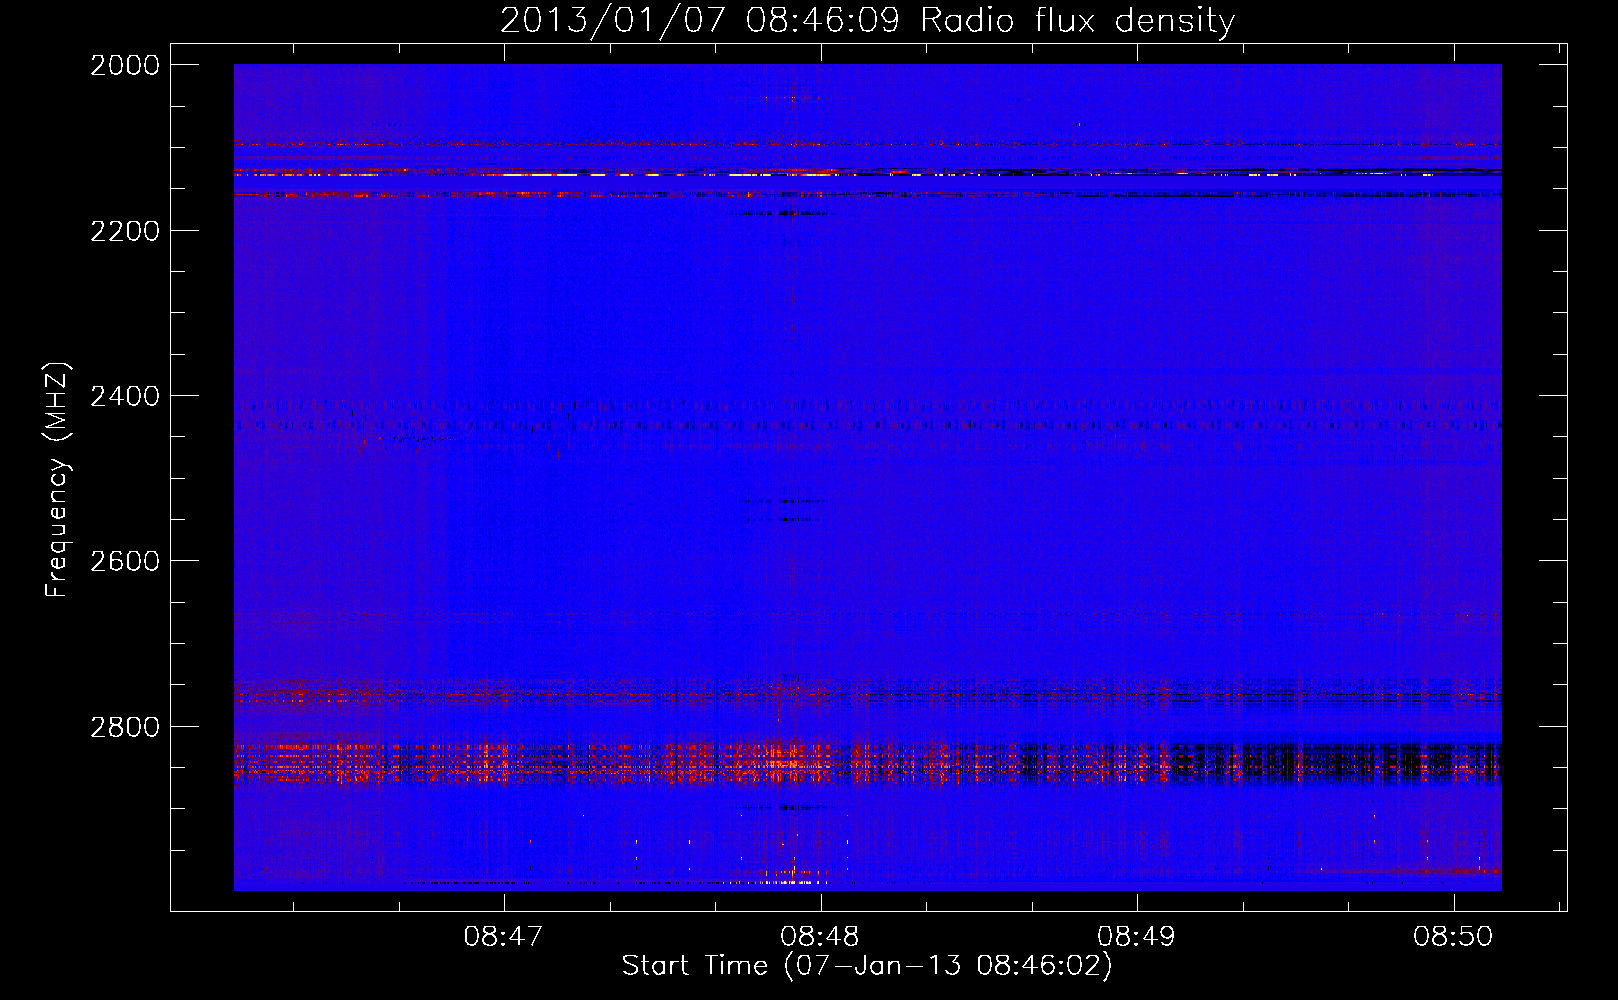
Task: Click the 2200 frequency tick label
Action: point(125,231)
